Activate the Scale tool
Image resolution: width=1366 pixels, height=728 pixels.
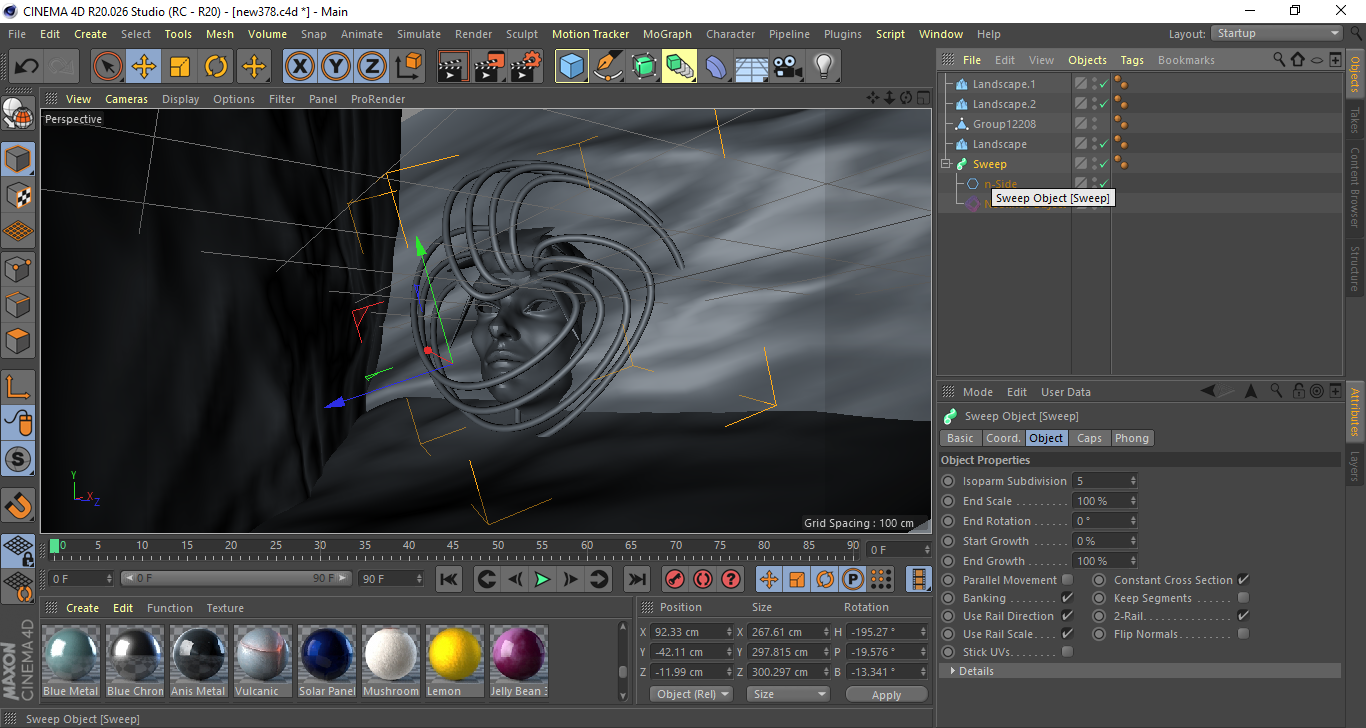[180, 67]
